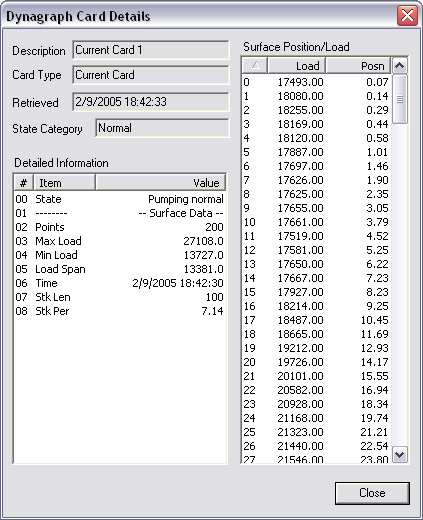Click the State Category Normal field
The image size is (423, 520).
click(x=162, y=128)
